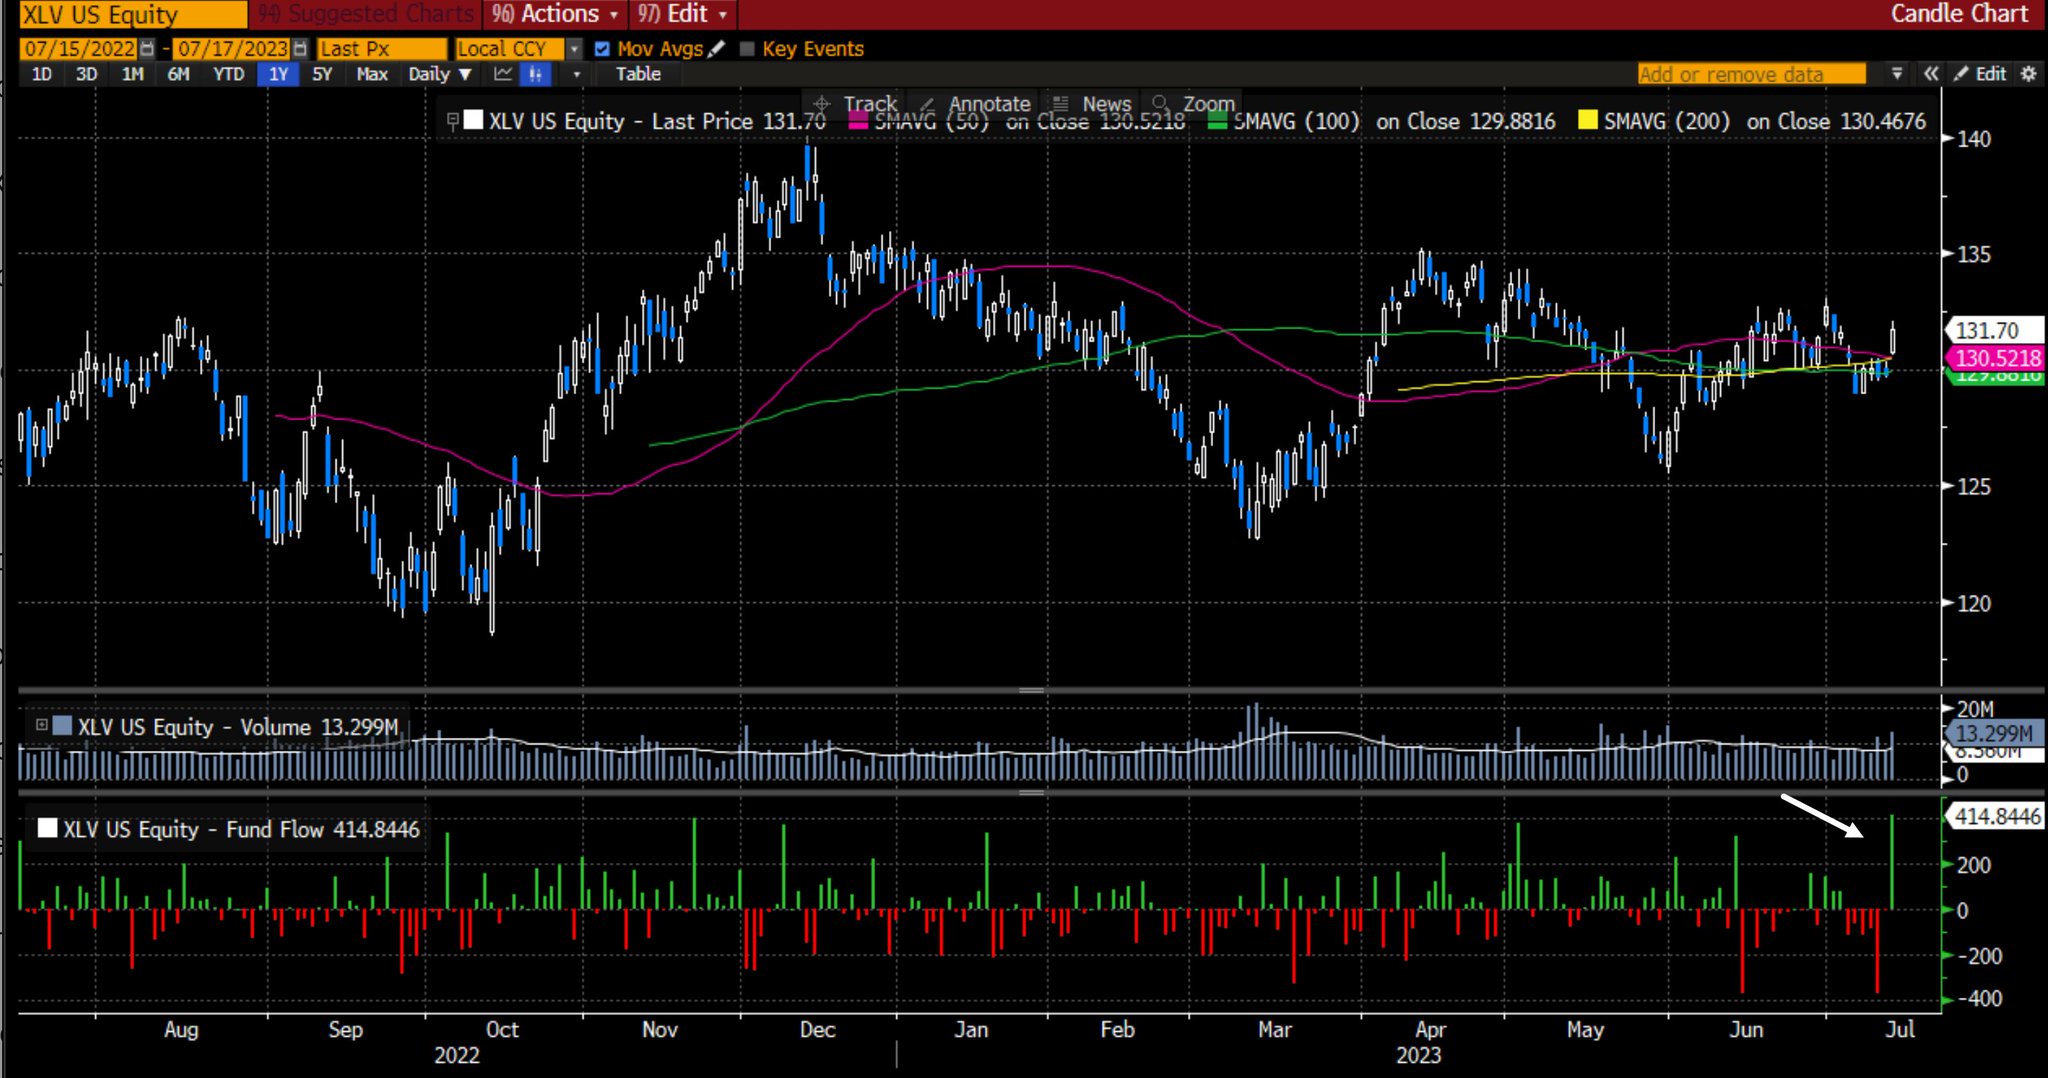Select the 5Y time range tab
This screenshot has height=1078, width=2048.
pos(321,74)
